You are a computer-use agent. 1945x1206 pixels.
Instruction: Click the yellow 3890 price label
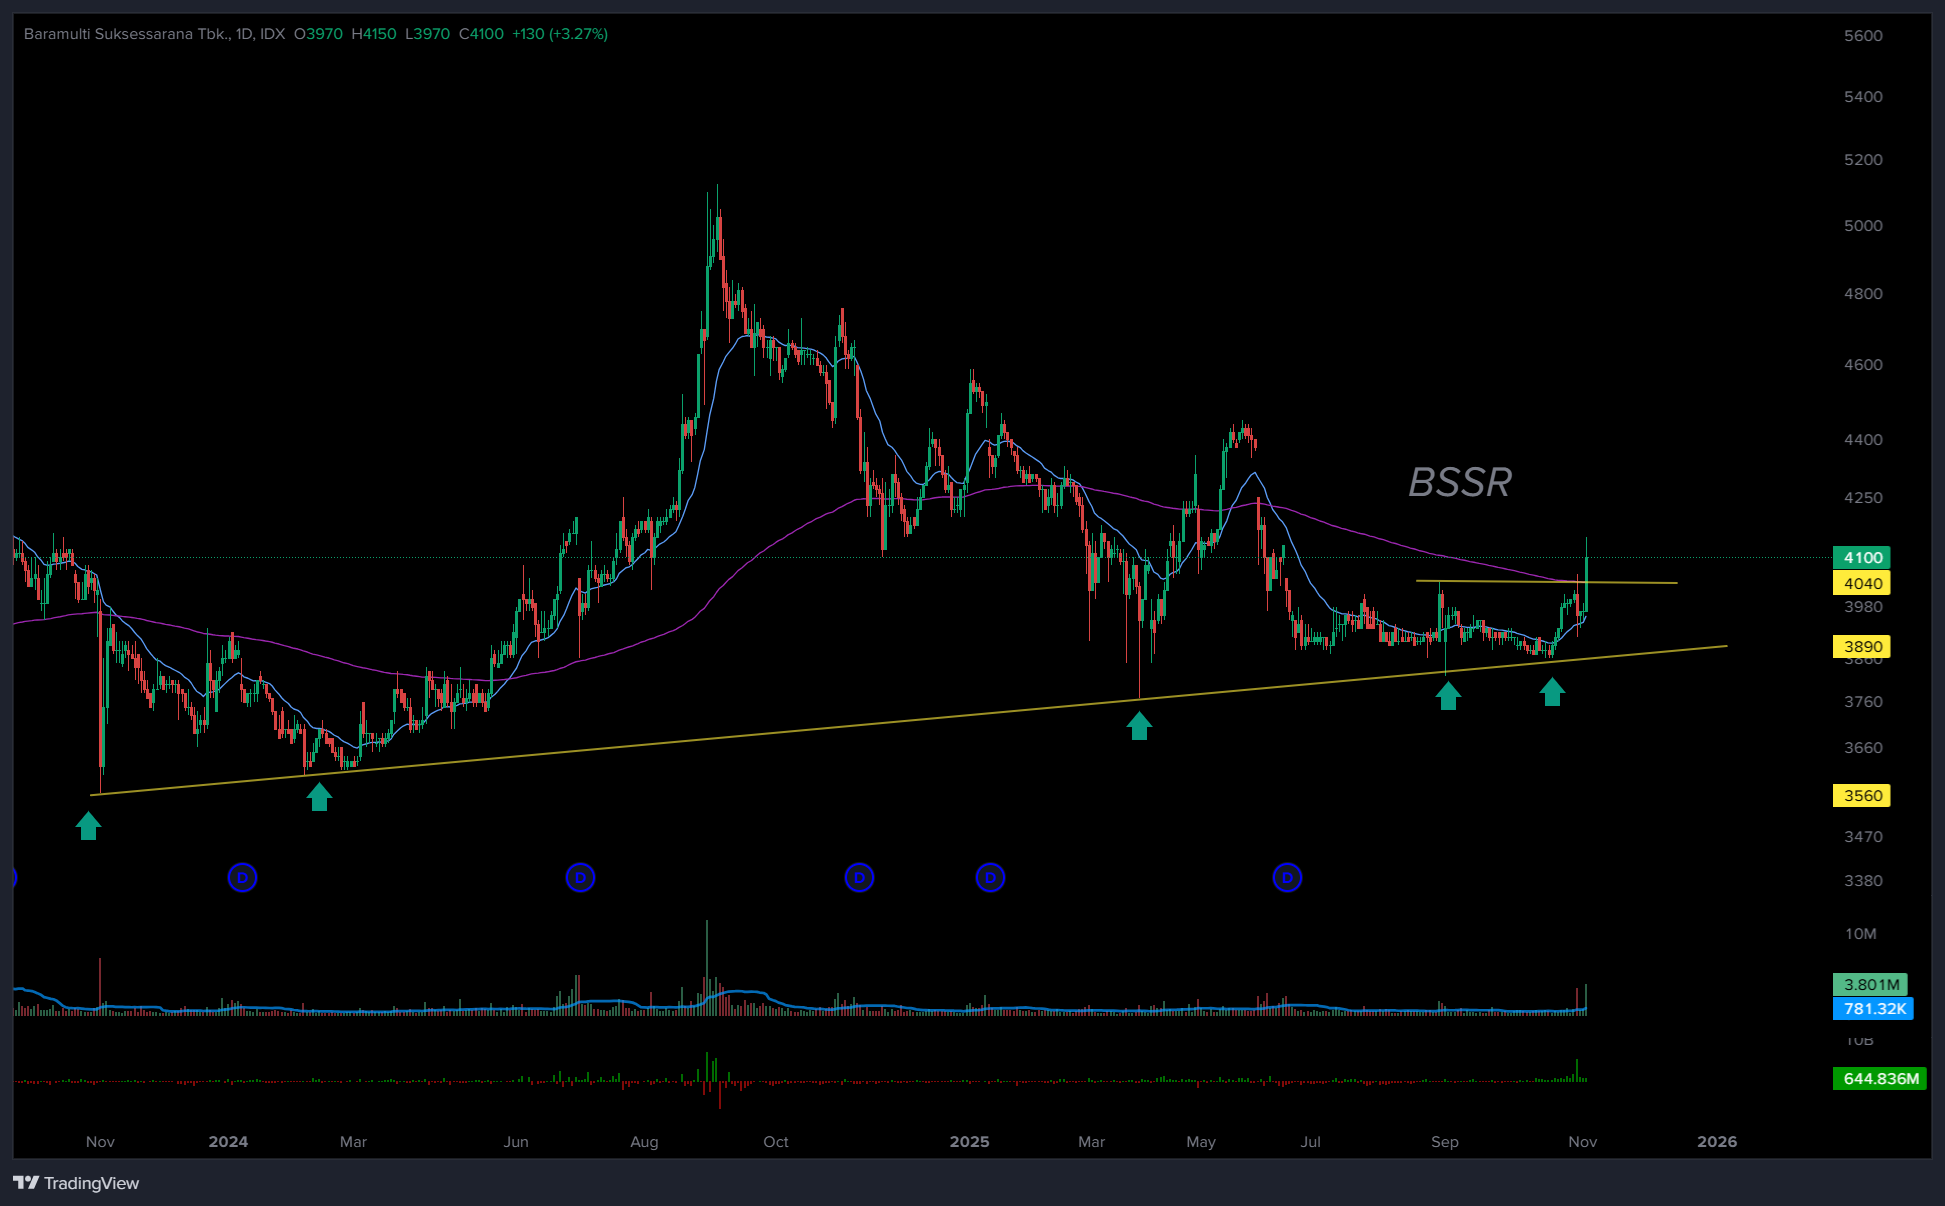pos(1862,646)
